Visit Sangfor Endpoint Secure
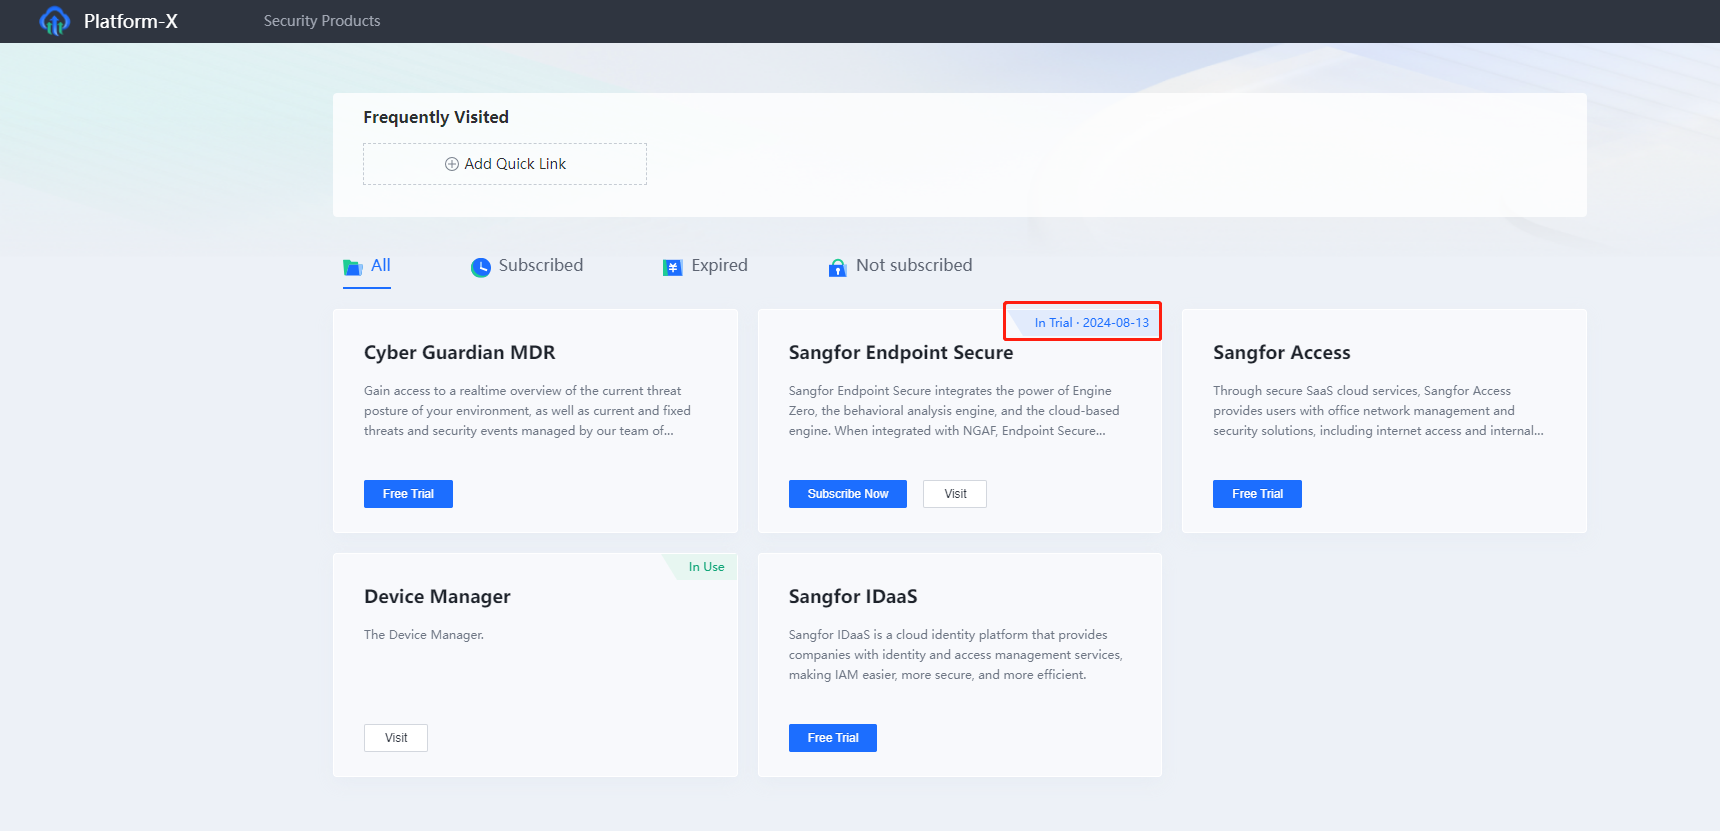Viewport: 1720px width, 831px height. point(955,494)
